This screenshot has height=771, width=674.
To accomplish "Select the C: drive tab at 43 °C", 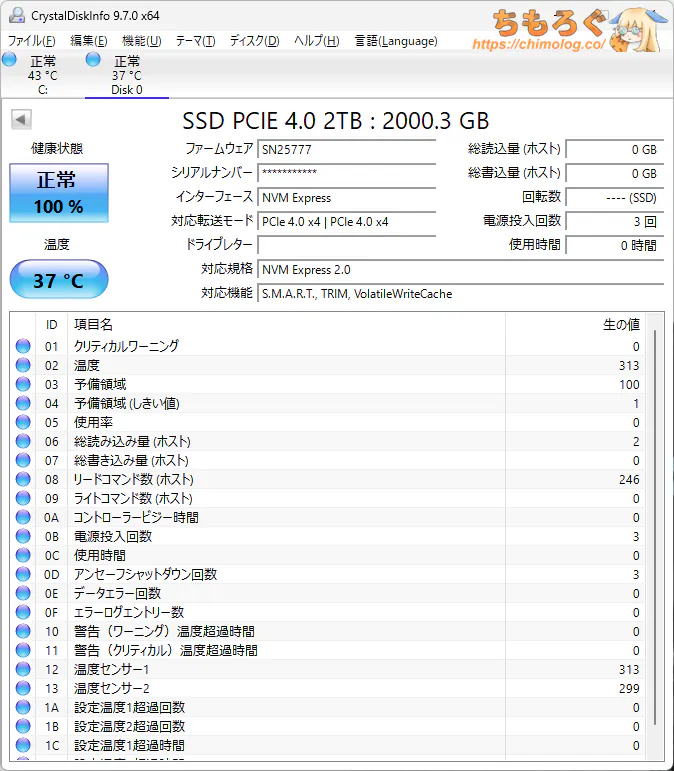I will pyautogui.click(x=43, y=75).
